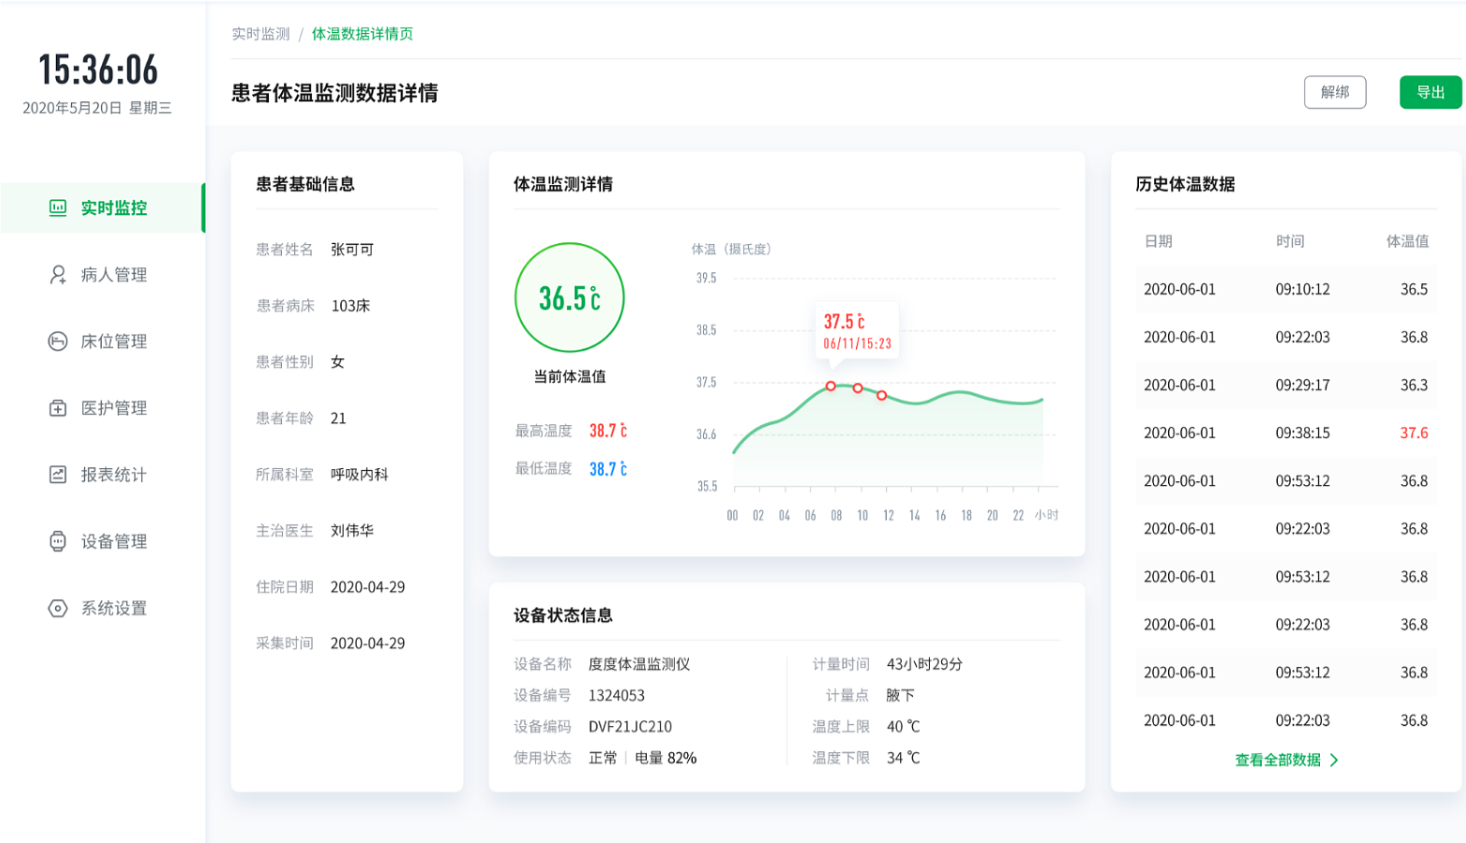Click the red 38.7℃ 最高温度 value

click(608, 431)
